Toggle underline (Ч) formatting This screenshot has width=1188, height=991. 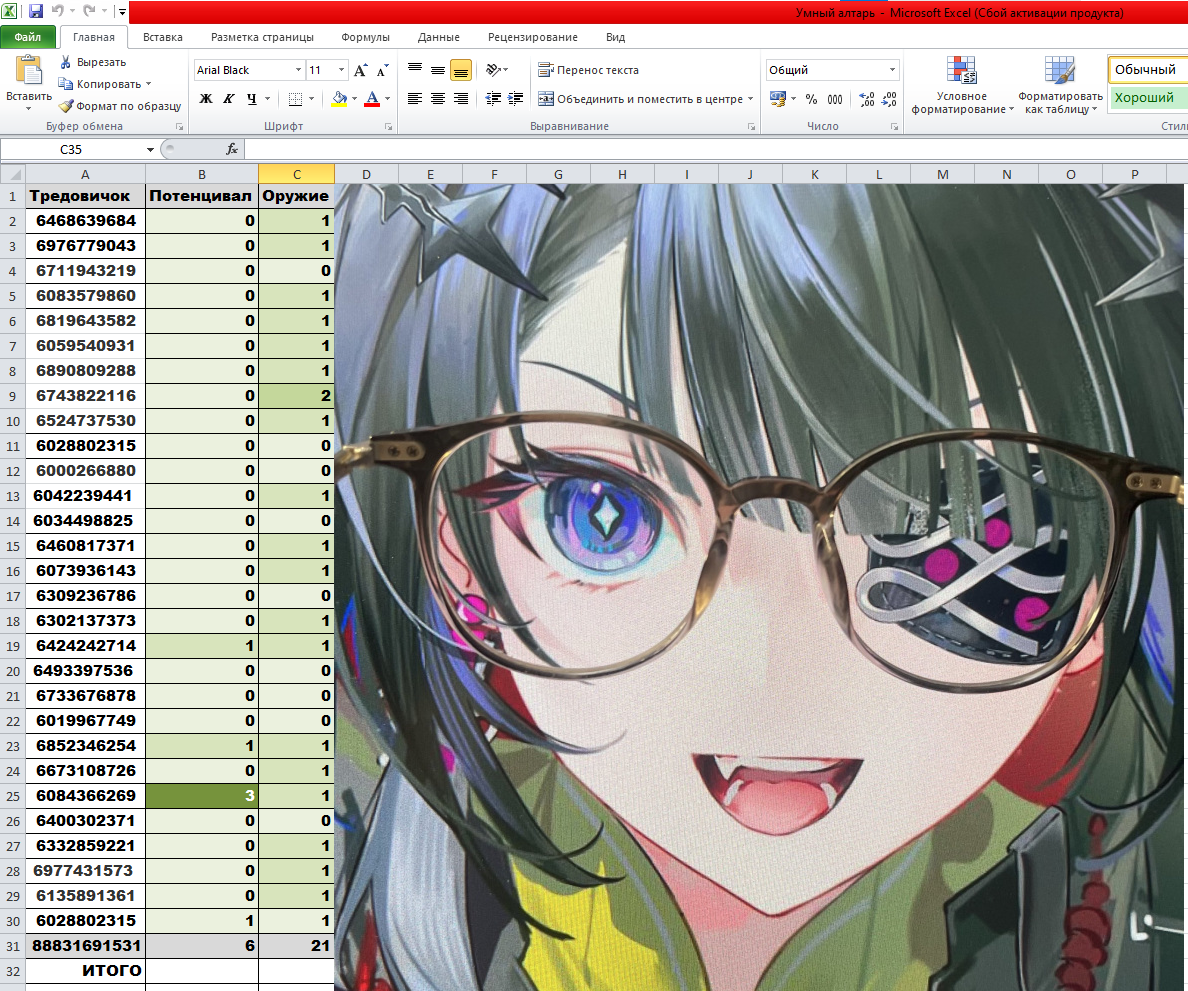pyautogui.click(x=252, y=99)
